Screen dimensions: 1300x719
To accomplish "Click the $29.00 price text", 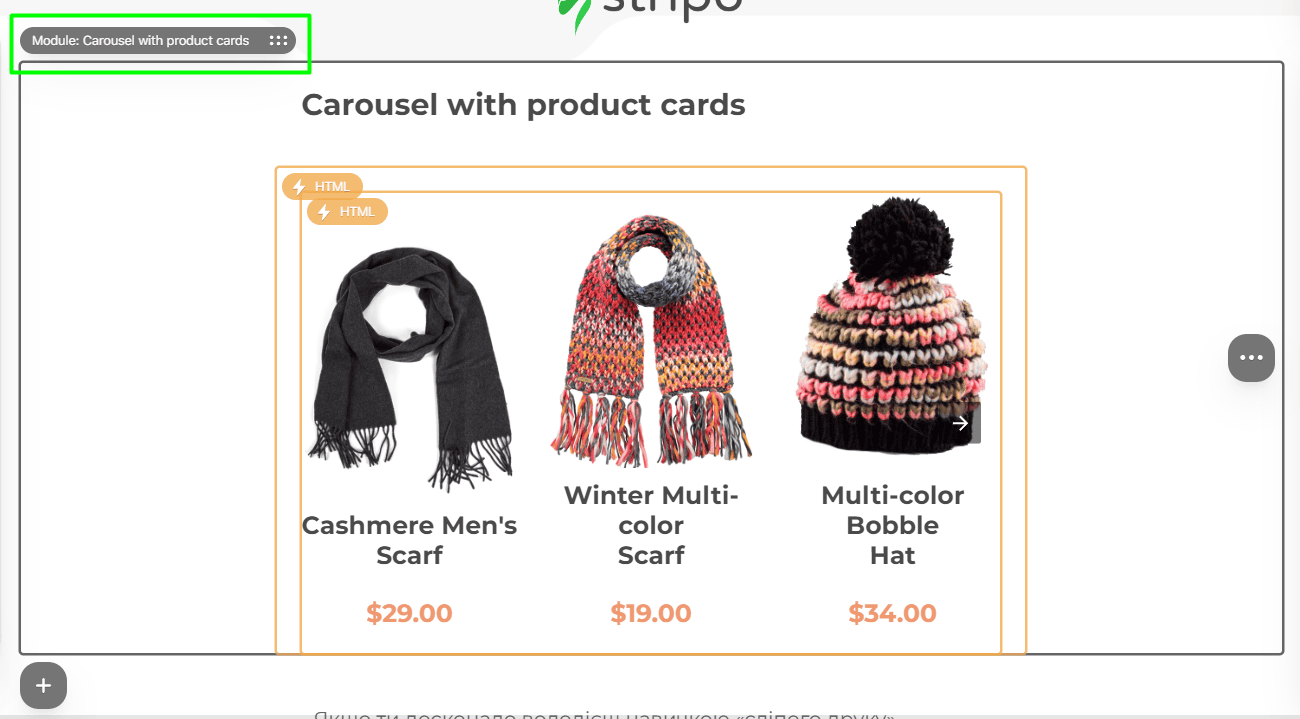I will 410,613.
